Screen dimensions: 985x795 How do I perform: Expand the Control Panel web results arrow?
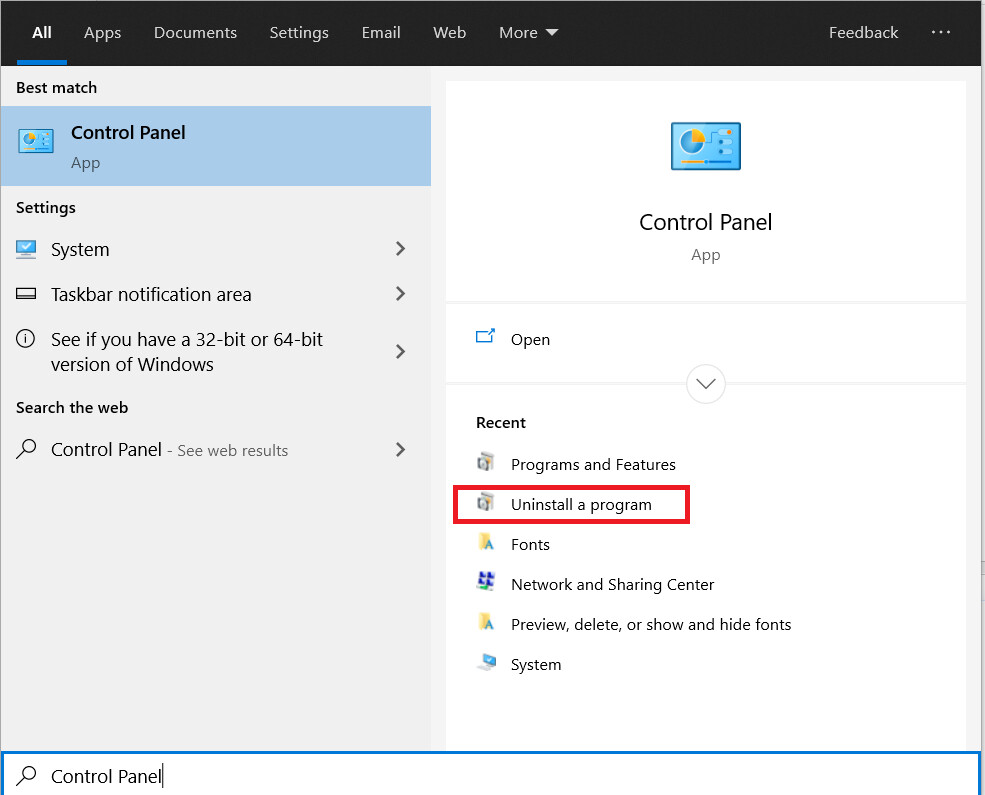click(x=400, y=450)
